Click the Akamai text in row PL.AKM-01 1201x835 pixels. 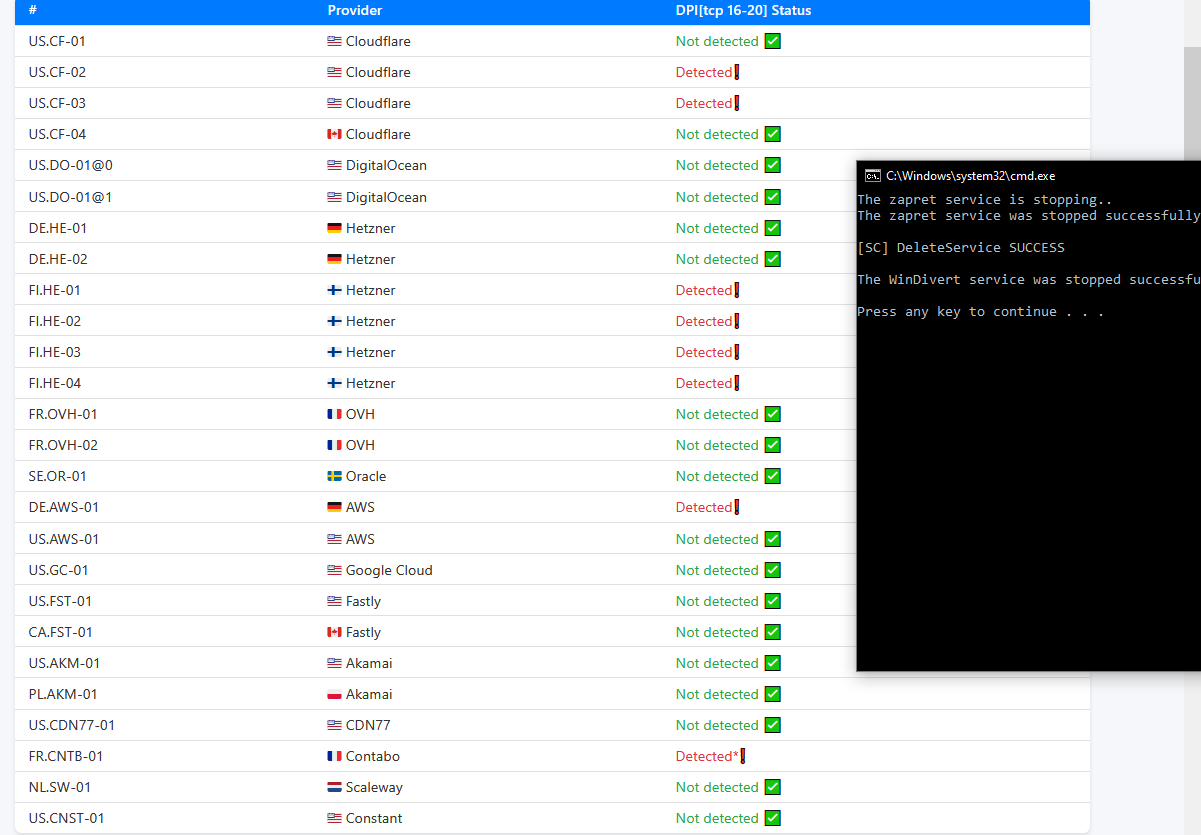coord(369,694)
